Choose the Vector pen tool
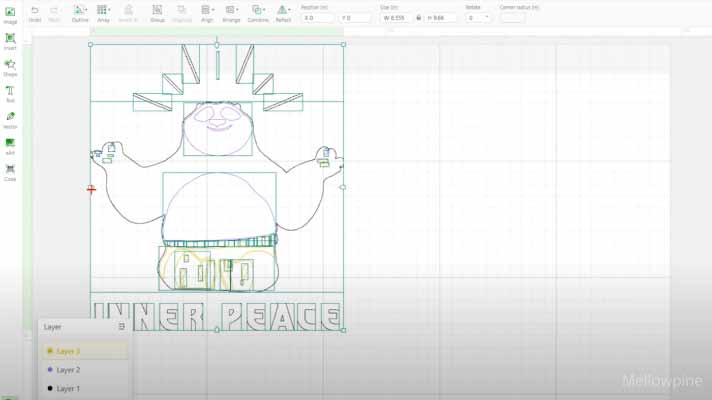 10,118
